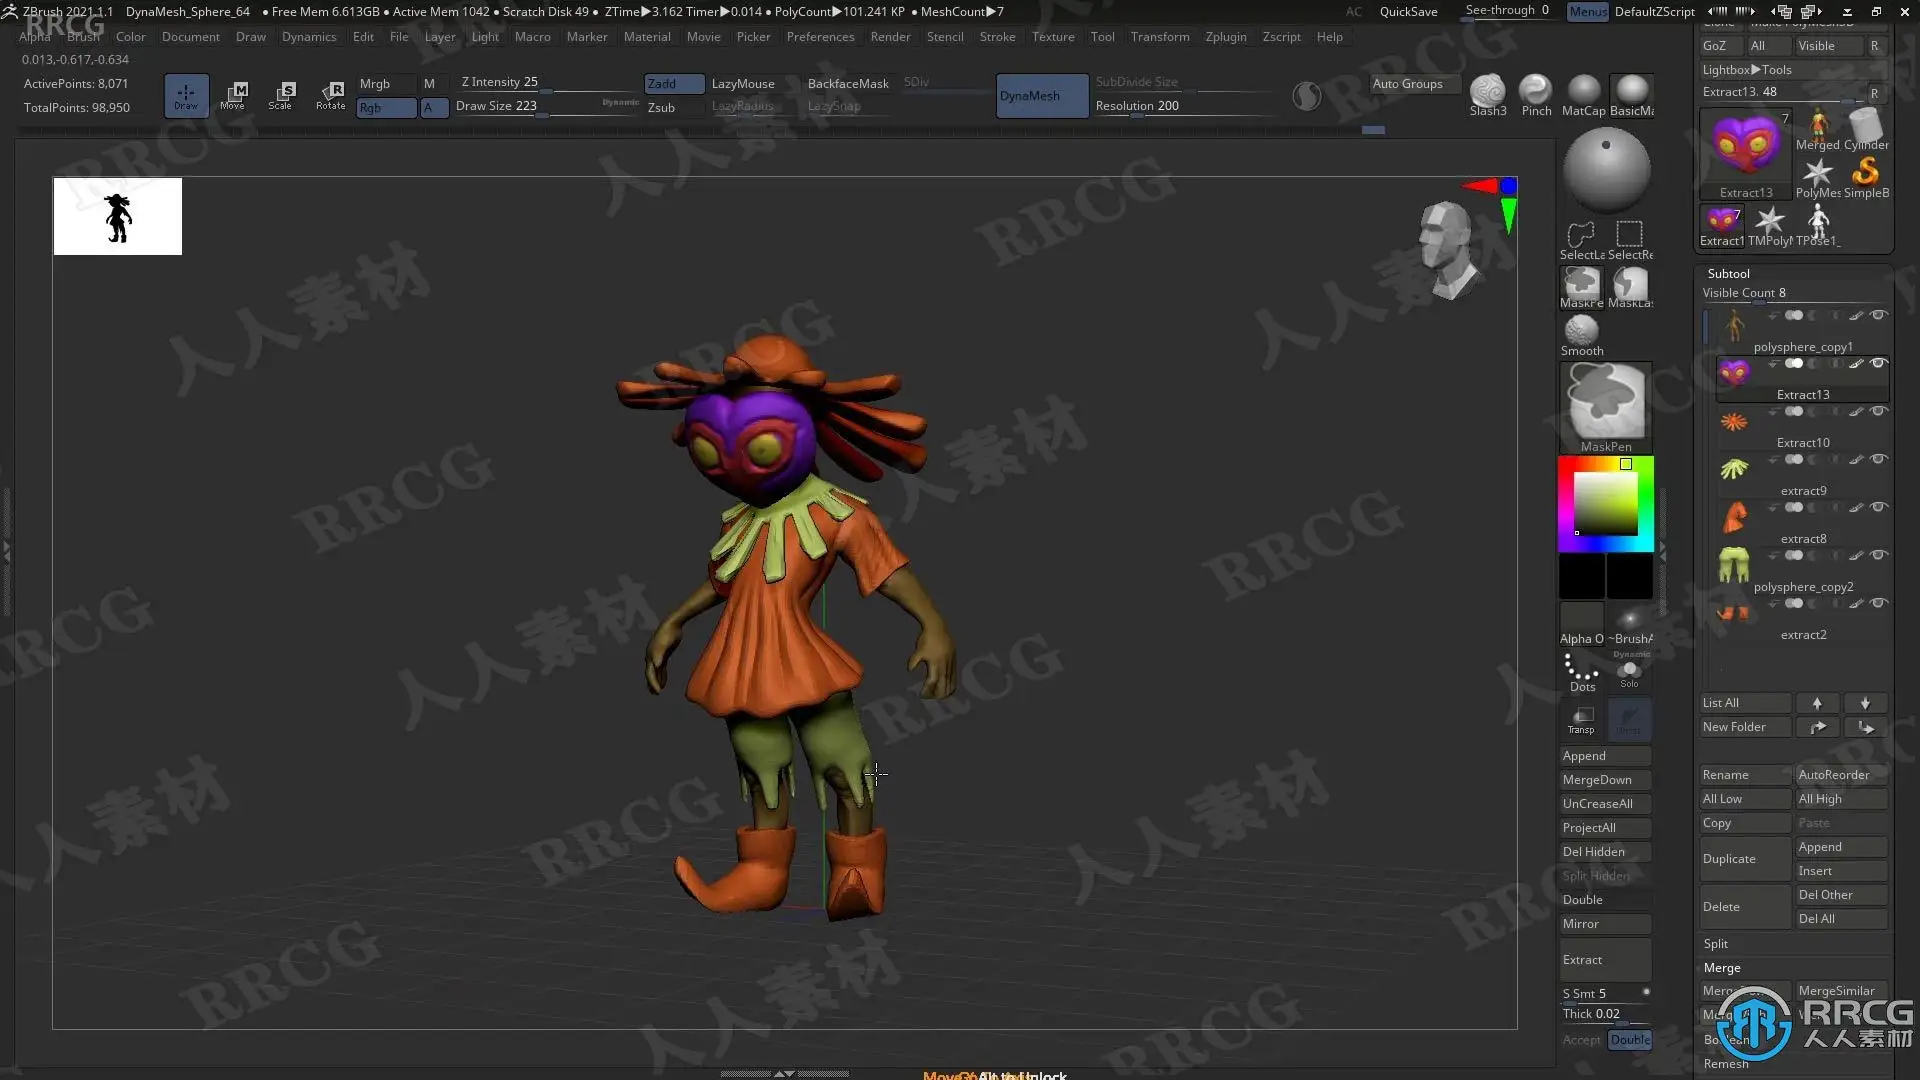
Task: Hide the polysphere_copy2 subtool eye
Action: 1879,556
